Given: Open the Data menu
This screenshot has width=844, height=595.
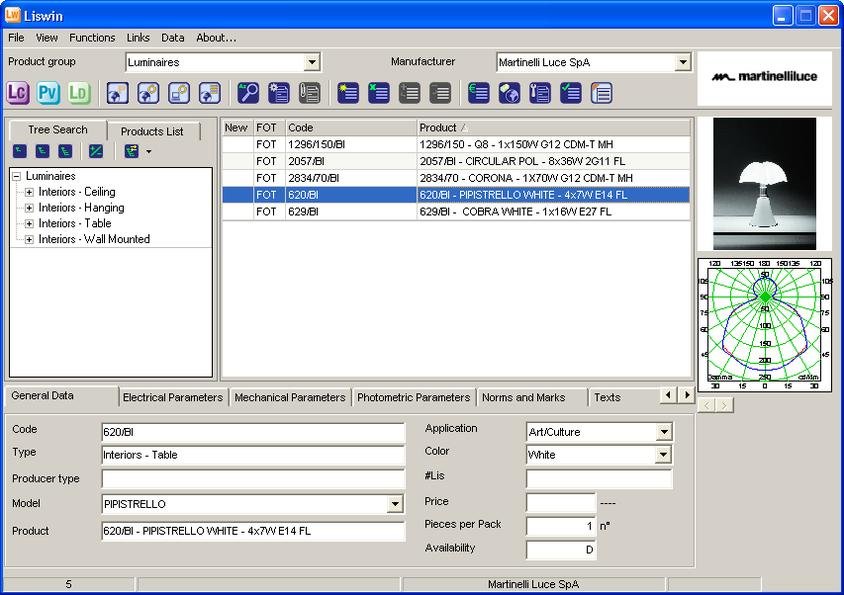Looking at the screenshot, I should pyautogui.click(x=173, y=38).
